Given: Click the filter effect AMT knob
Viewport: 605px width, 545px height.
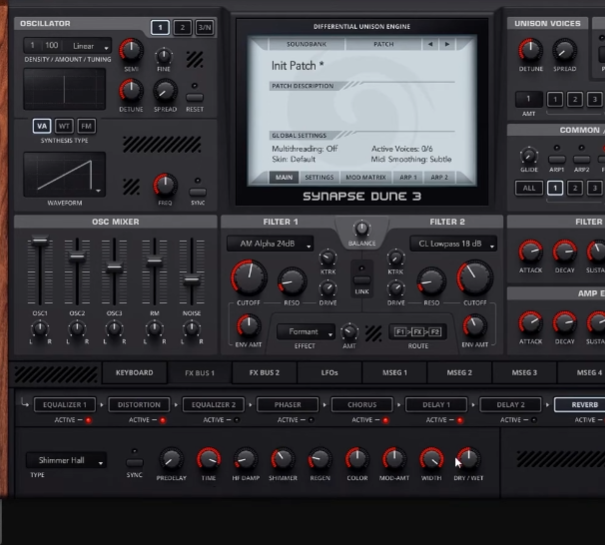Looking at the screenshot, I should pos(349,332).
